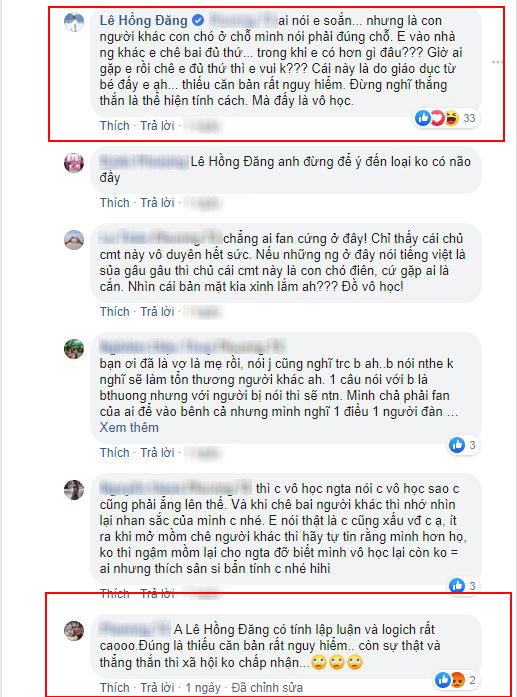Viewport: 517px width, 697px height.
Task: Click the like reaction icon showing 3 on 'bạn ơi' comment
Action: (463, 445)
